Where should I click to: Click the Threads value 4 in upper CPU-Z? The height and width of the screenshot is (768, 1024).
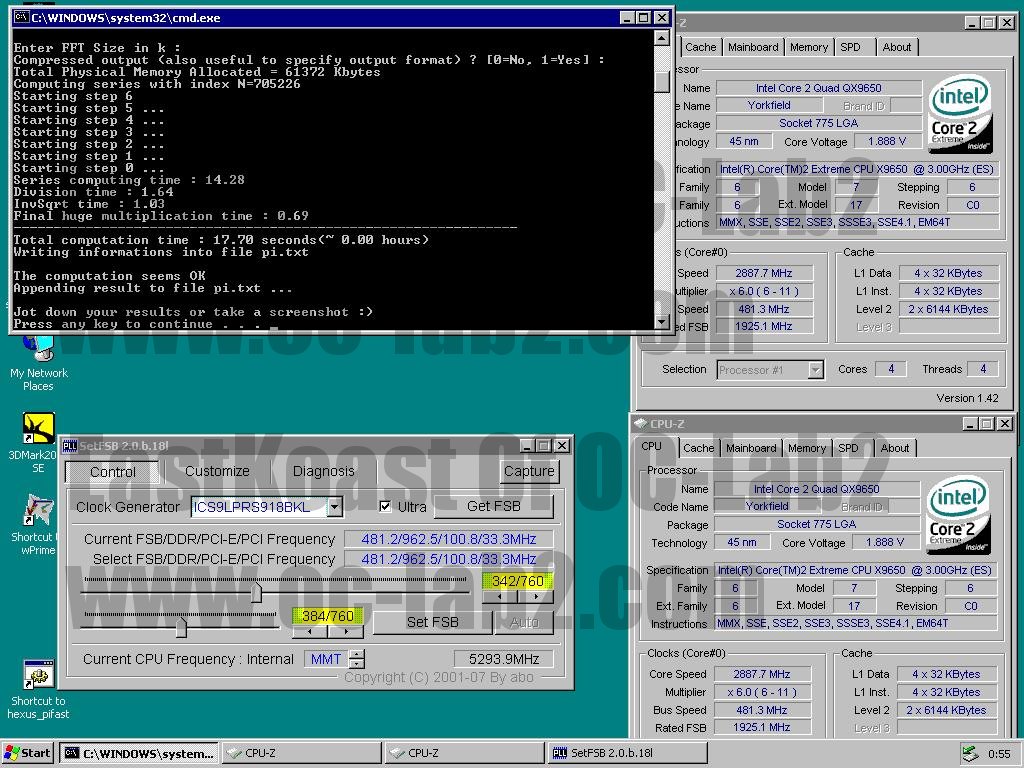click(983, 369)
